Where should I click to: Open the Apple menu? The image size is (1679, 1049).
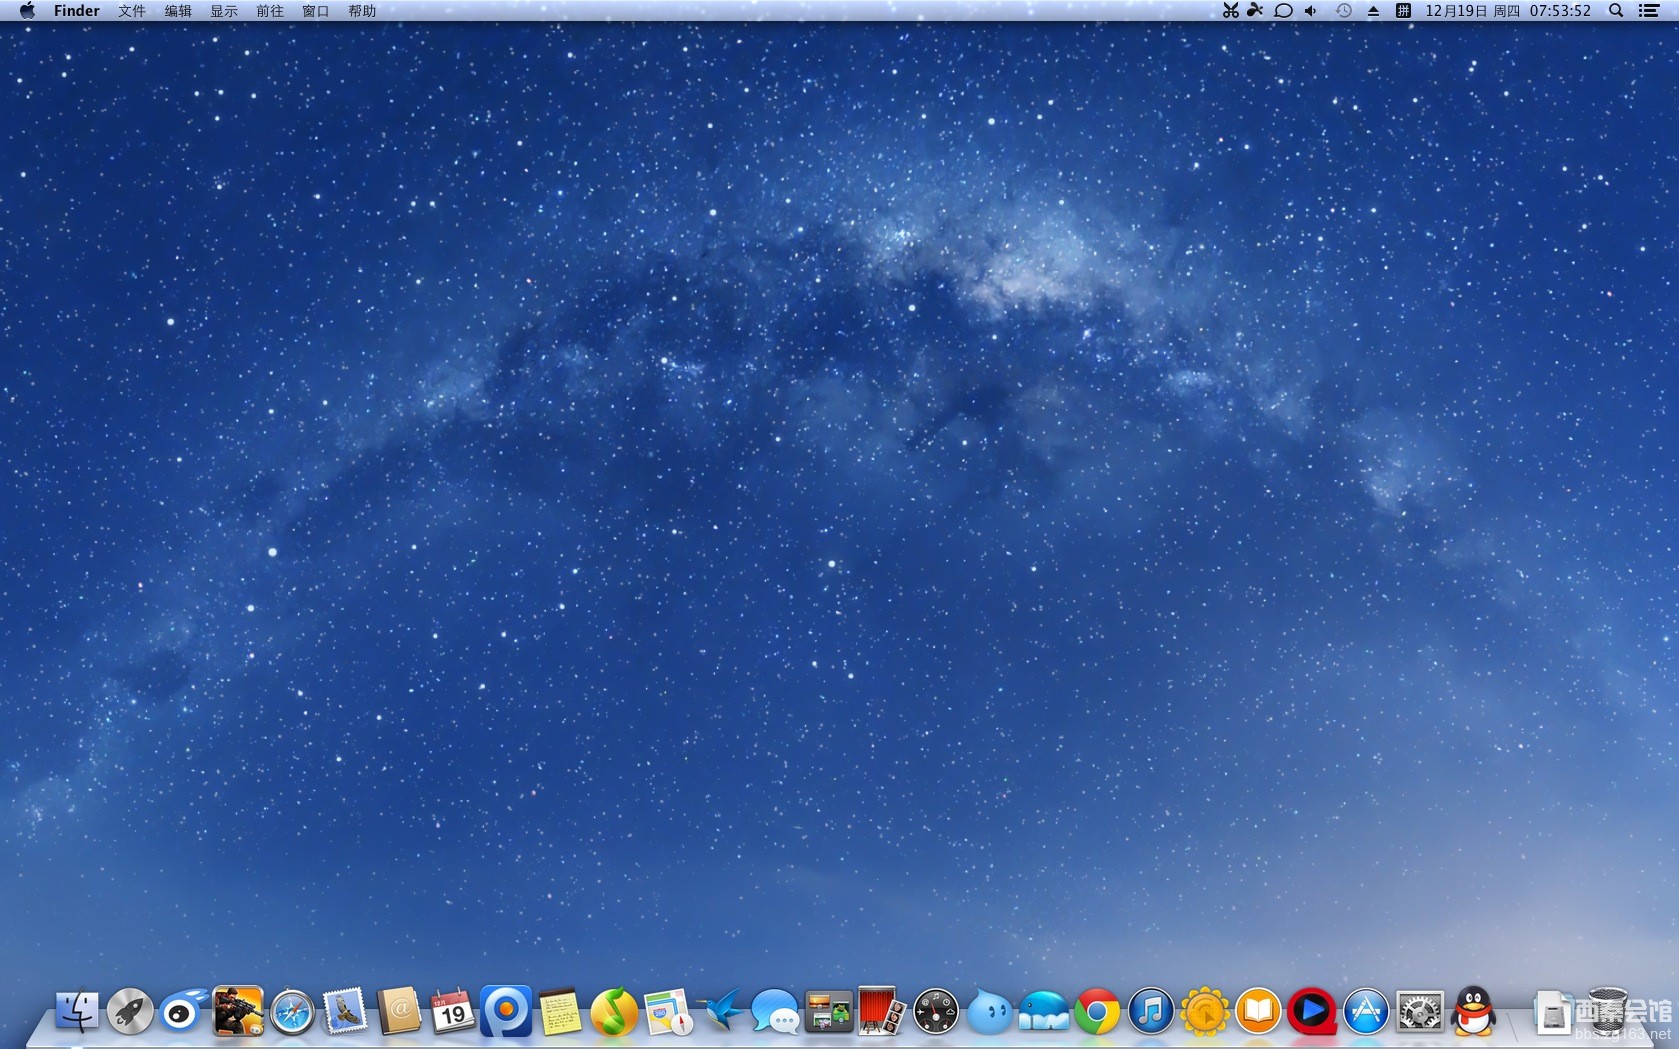coord(27,11)
